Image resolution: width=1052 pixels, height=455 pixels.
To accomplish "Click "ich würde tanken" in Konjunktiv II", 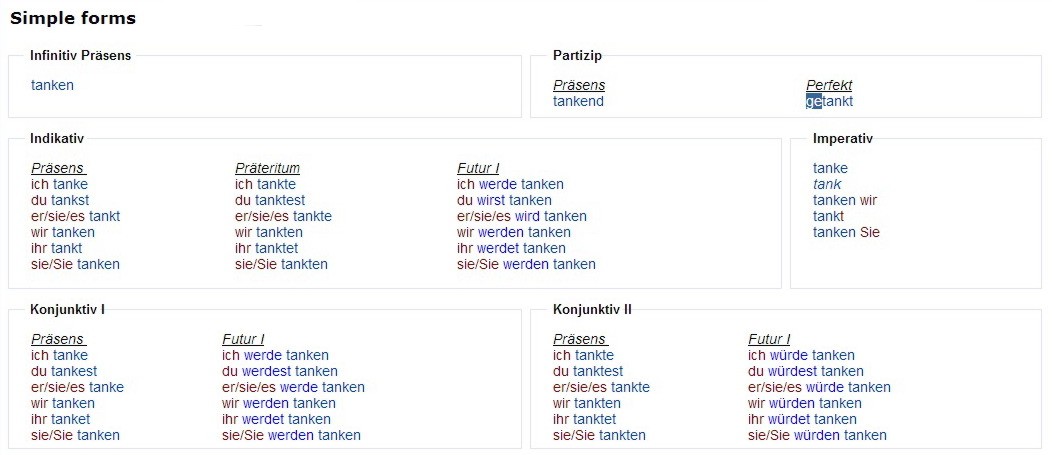I will point(801,355).
